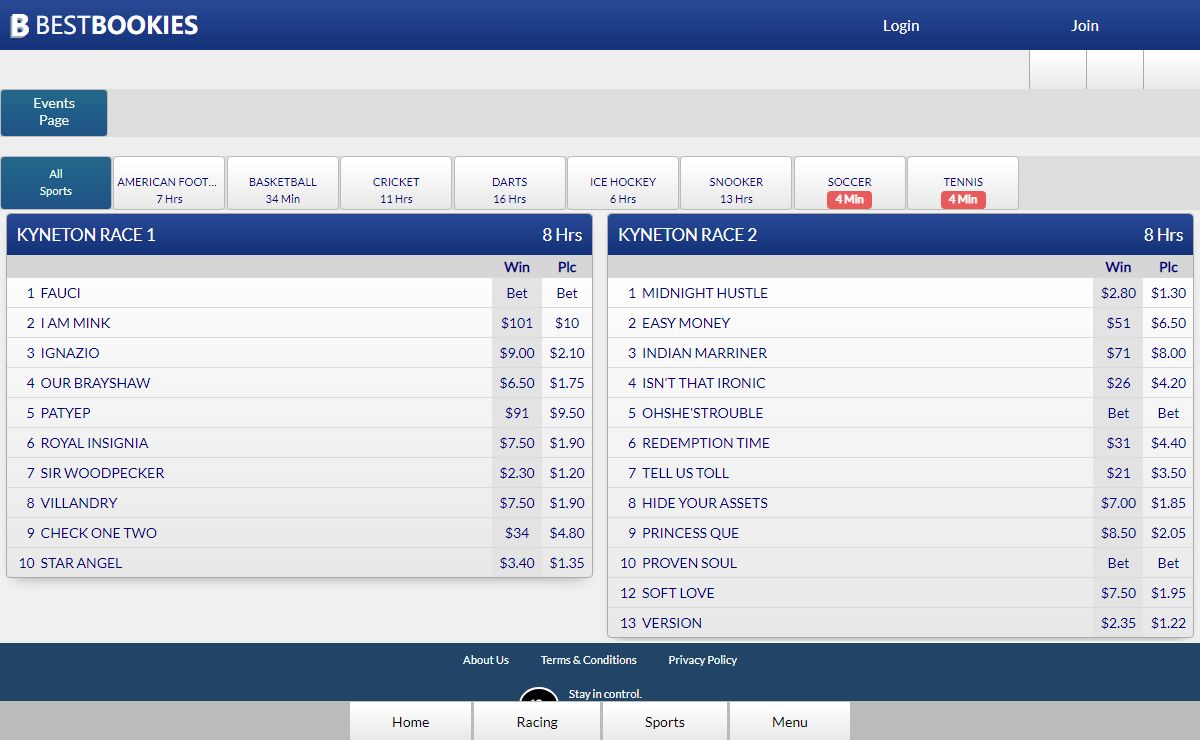Image resolution: width=1200 pixels, height=740 pixels.
Task: Select the Ice Hockey tab
Action: tap(623, 183)
